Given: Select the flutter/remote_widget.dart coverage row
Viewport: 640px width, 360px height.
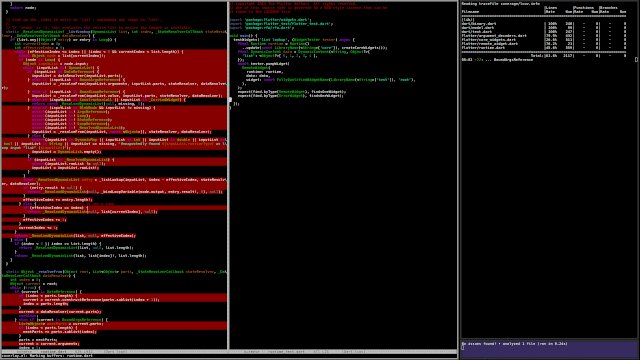Looking at the screenshot, I should coord(544,44).
